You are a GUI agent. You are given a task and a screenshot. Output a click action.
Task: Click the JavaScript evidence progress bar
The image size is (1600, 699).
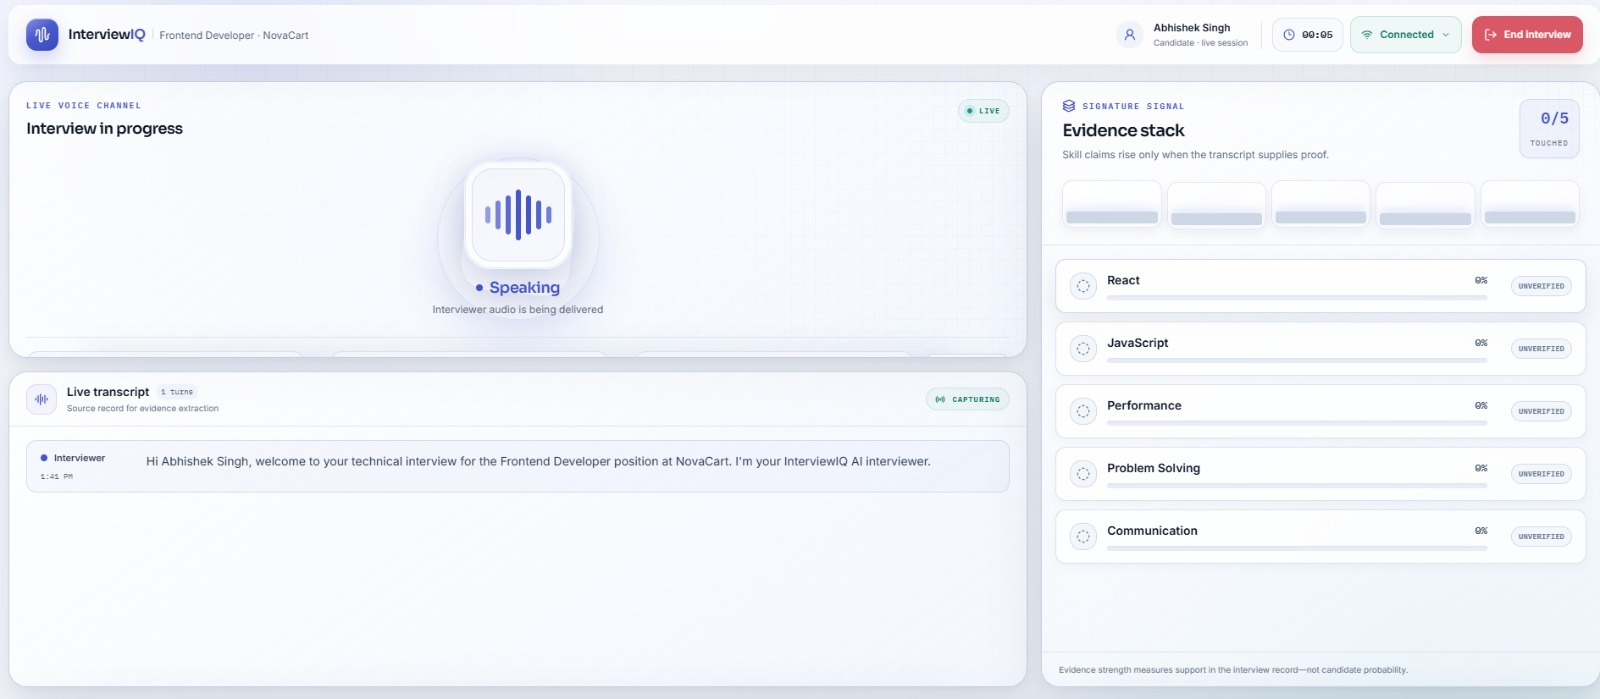(1297, 360)
